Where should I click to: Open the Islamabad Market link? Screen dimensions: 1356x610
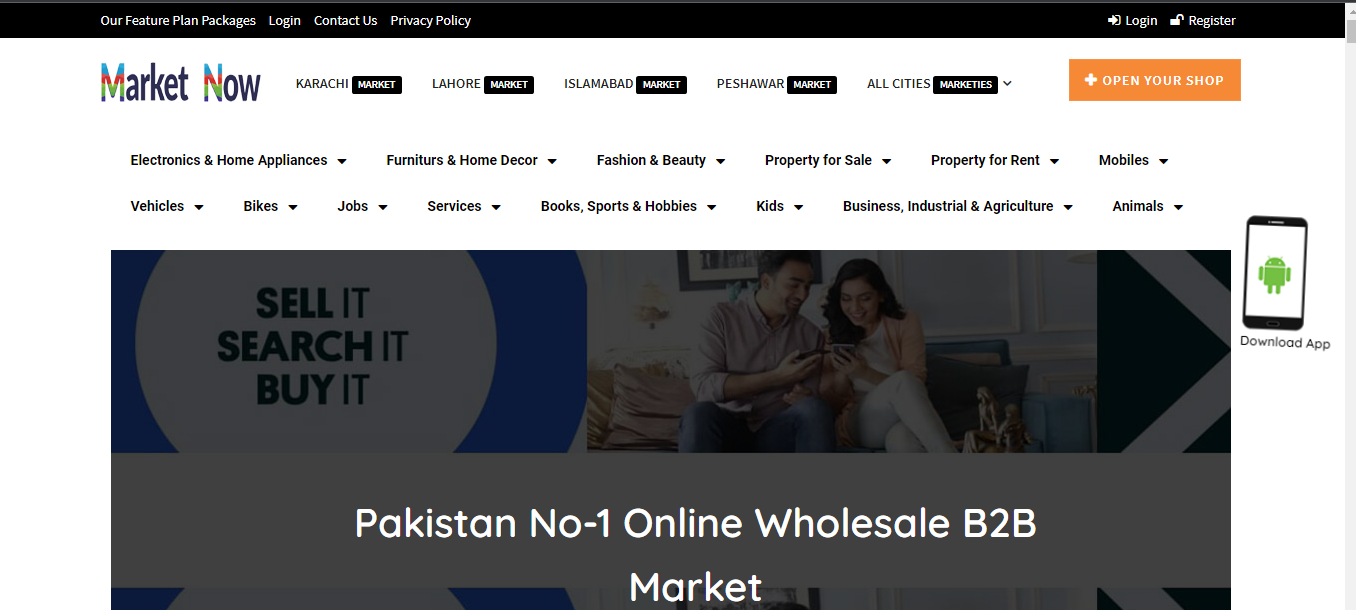click(x=625, y=84)
